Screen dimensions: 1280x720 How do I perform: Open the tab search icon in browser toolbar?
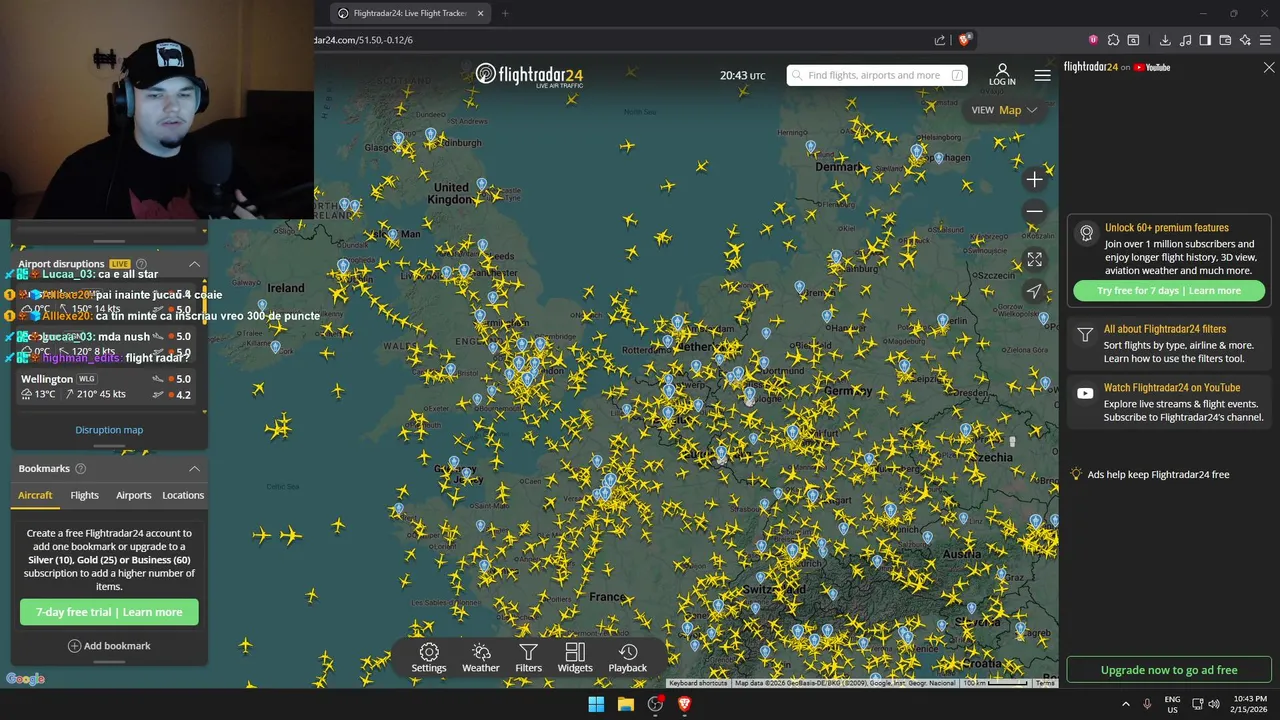point(1133,40)
